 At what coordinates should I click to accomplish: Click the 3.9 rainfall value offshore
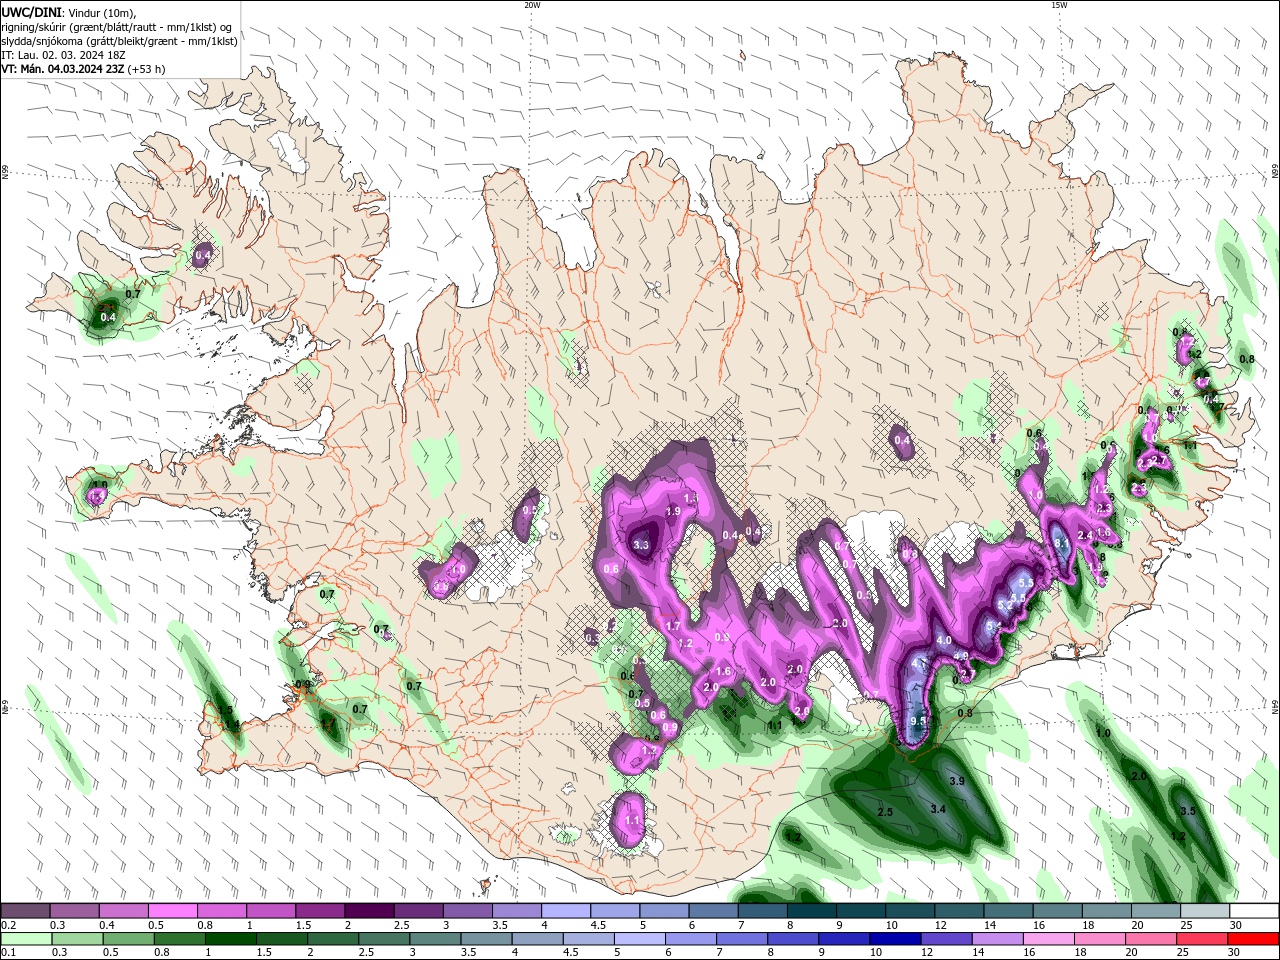coord(956,780)
